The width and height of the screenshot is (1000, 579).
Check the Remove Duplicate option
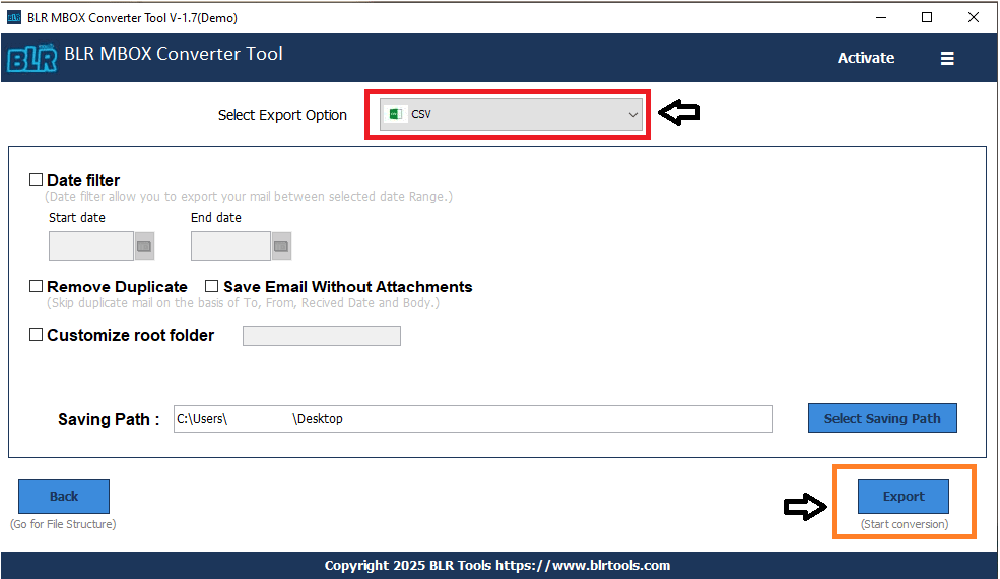pos(36,286)
